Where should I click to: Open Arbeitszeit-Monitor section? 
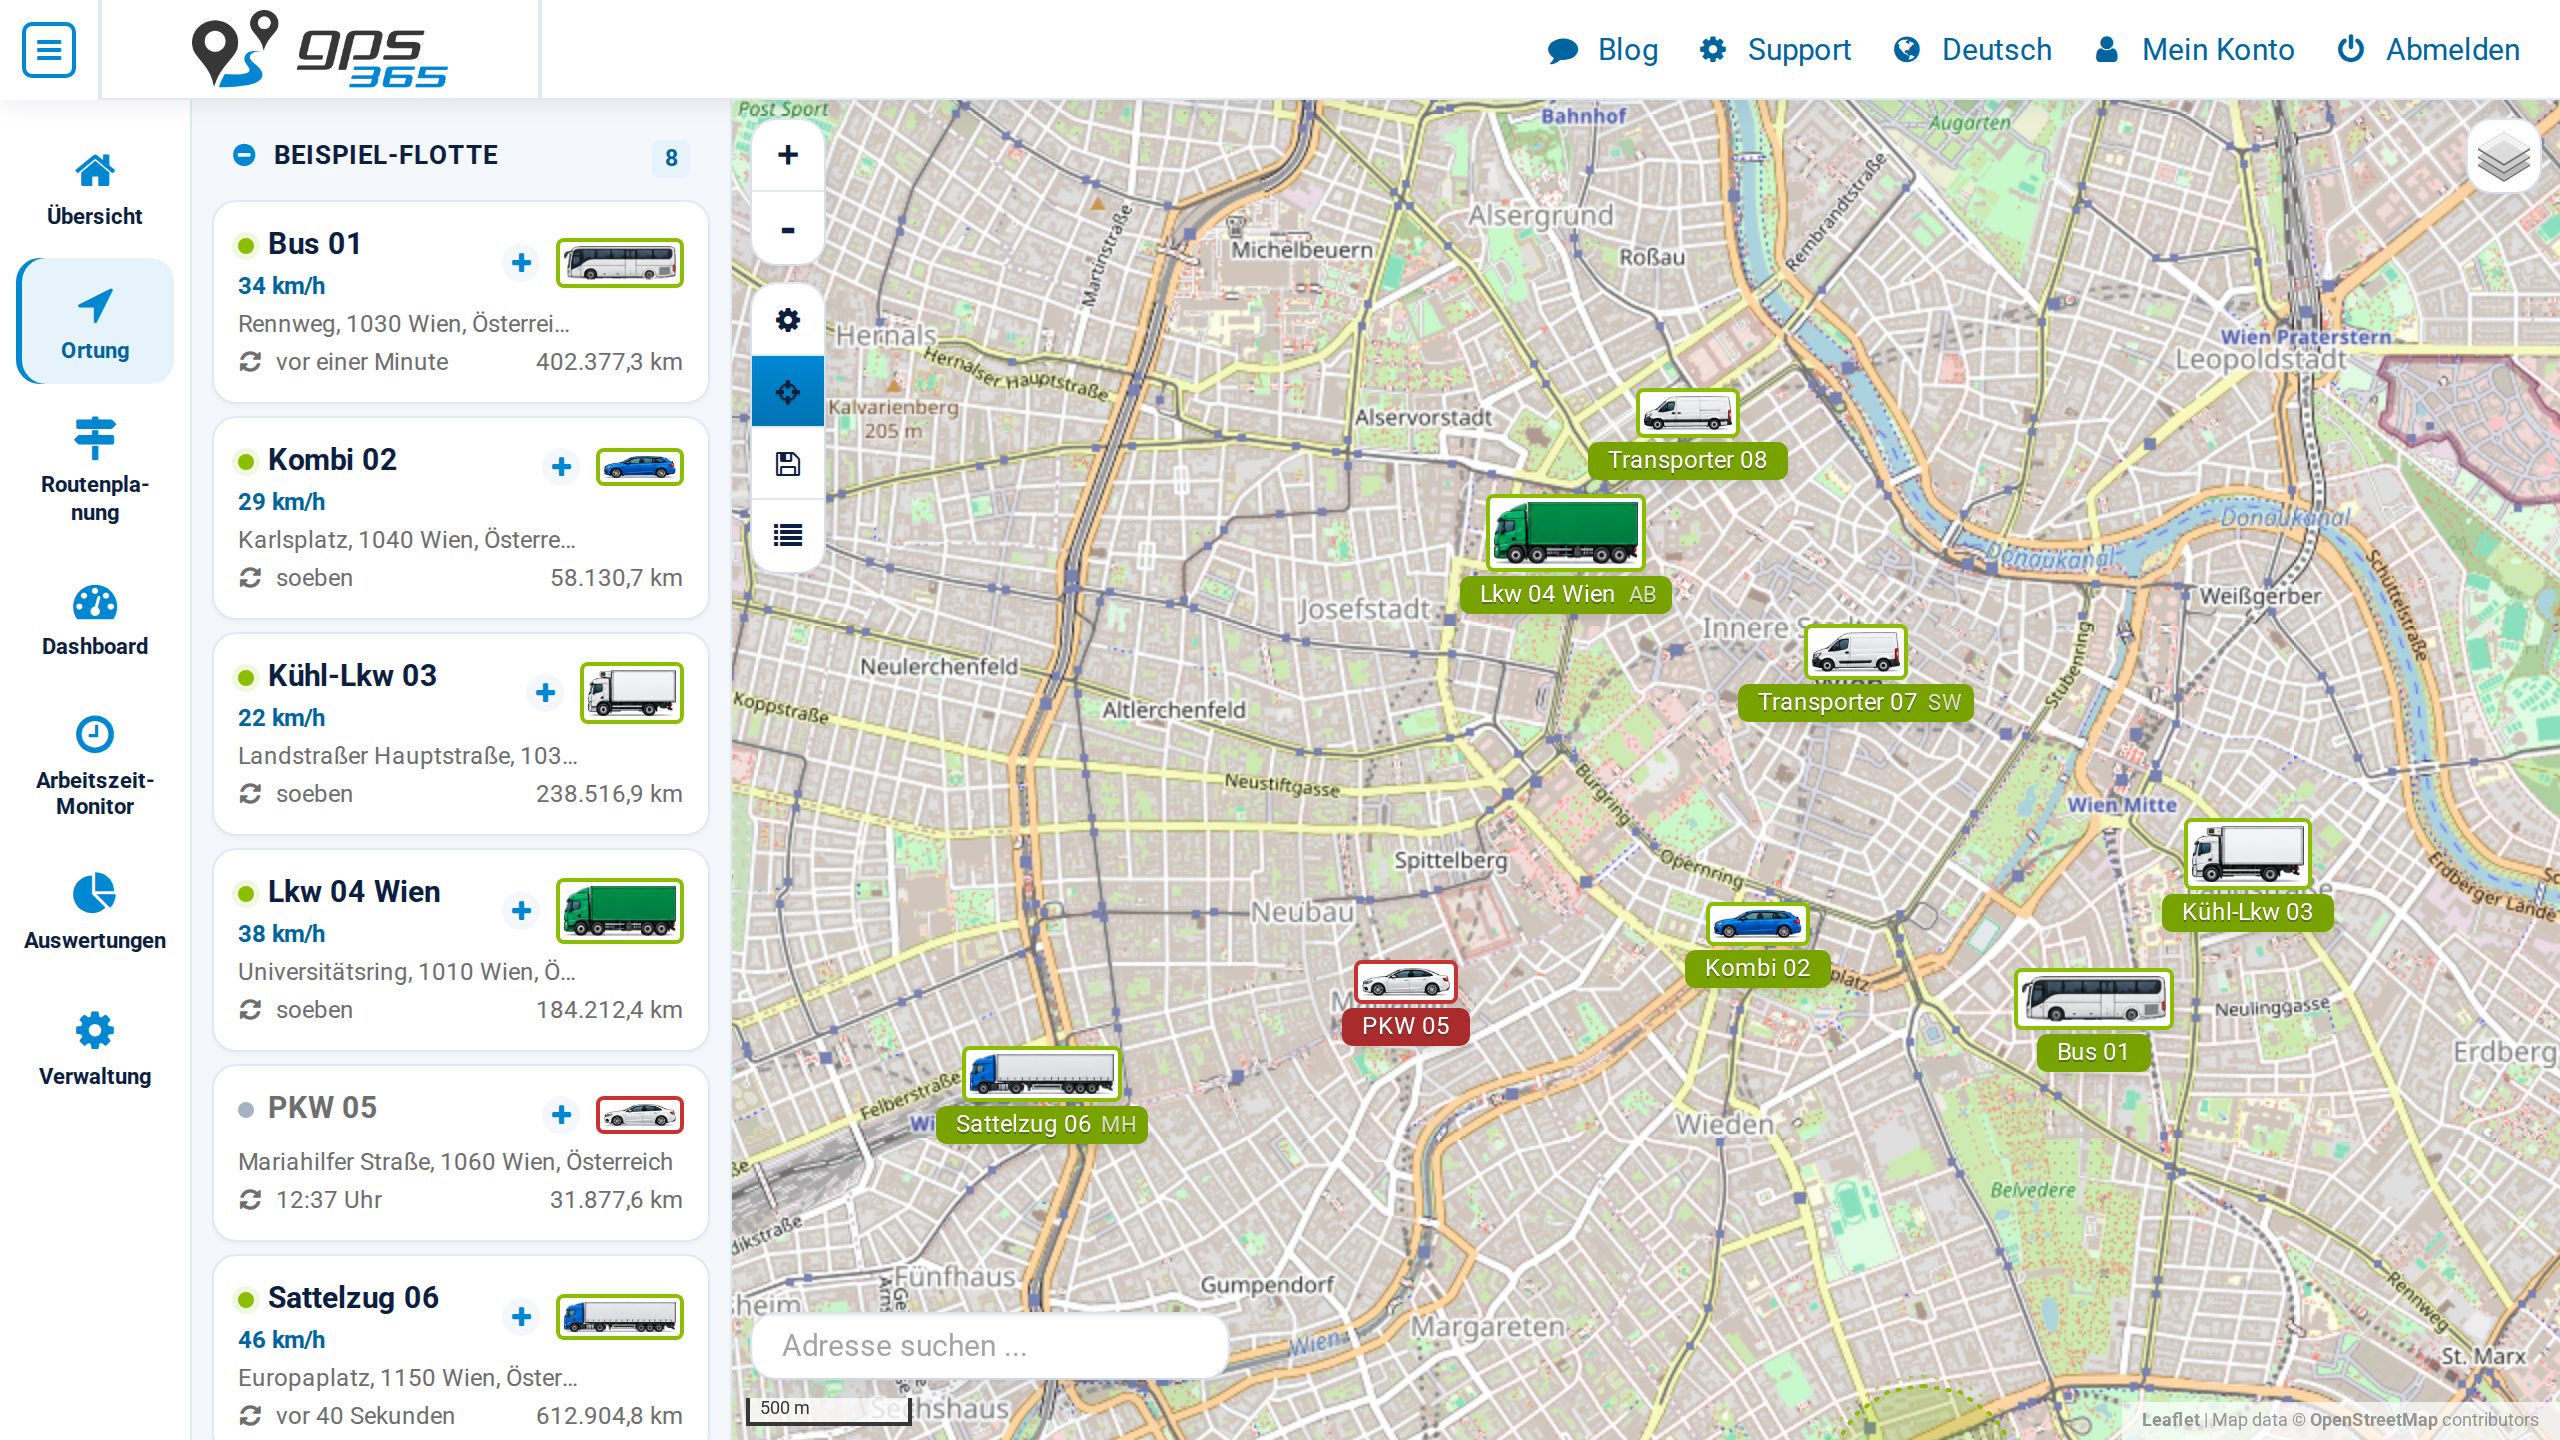click(95, 766)
